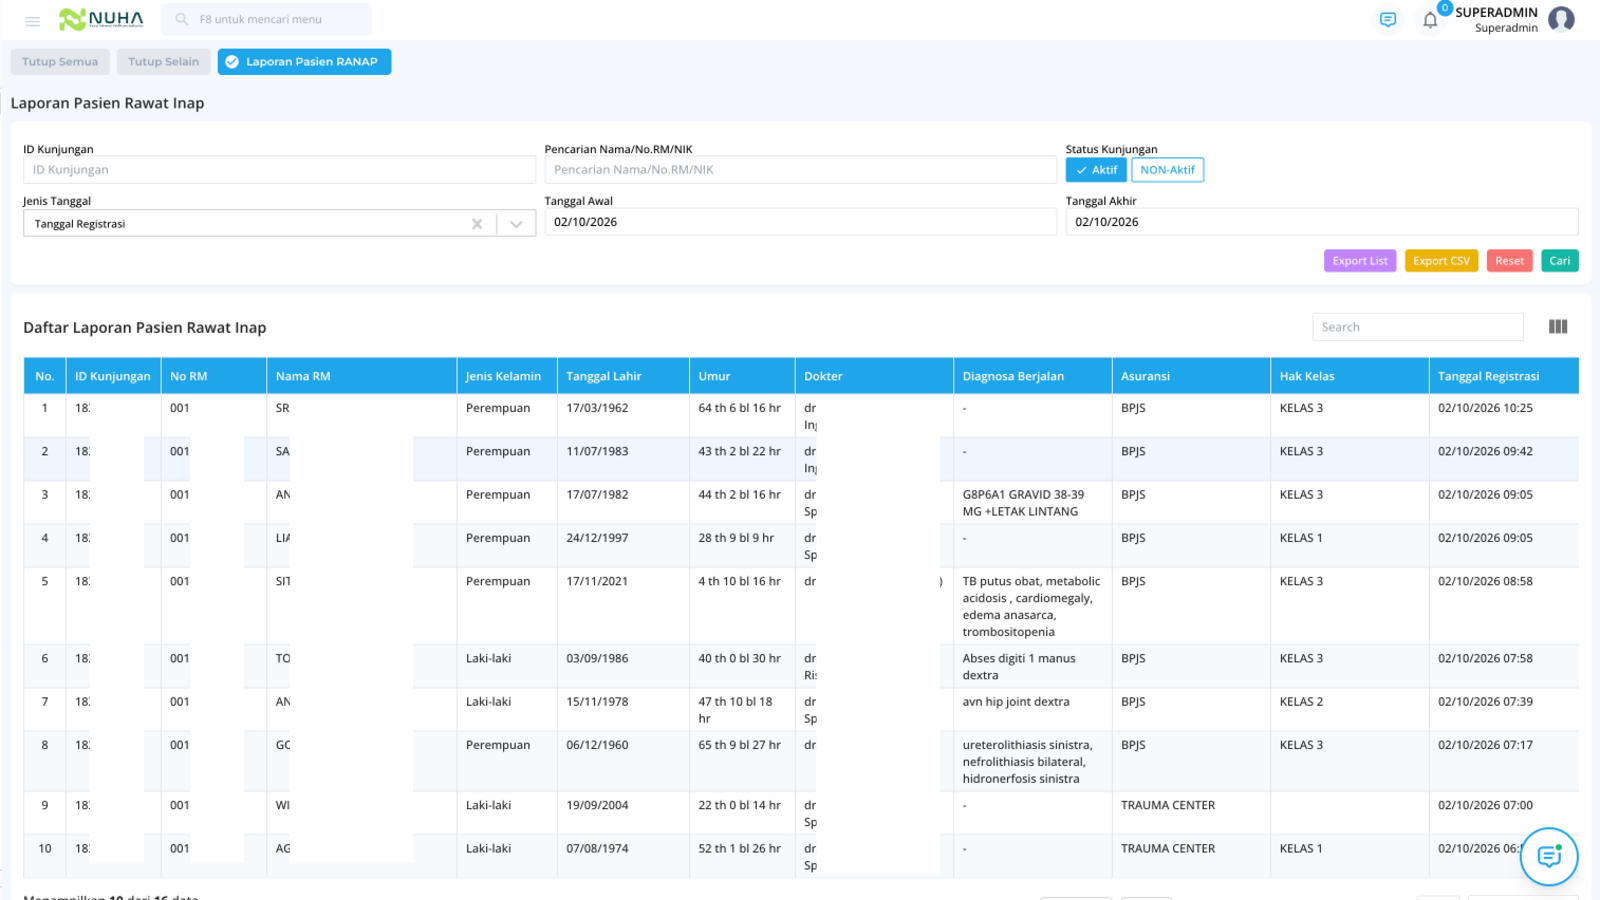Focus the ID Kunjungan input field

coord(279,170)
